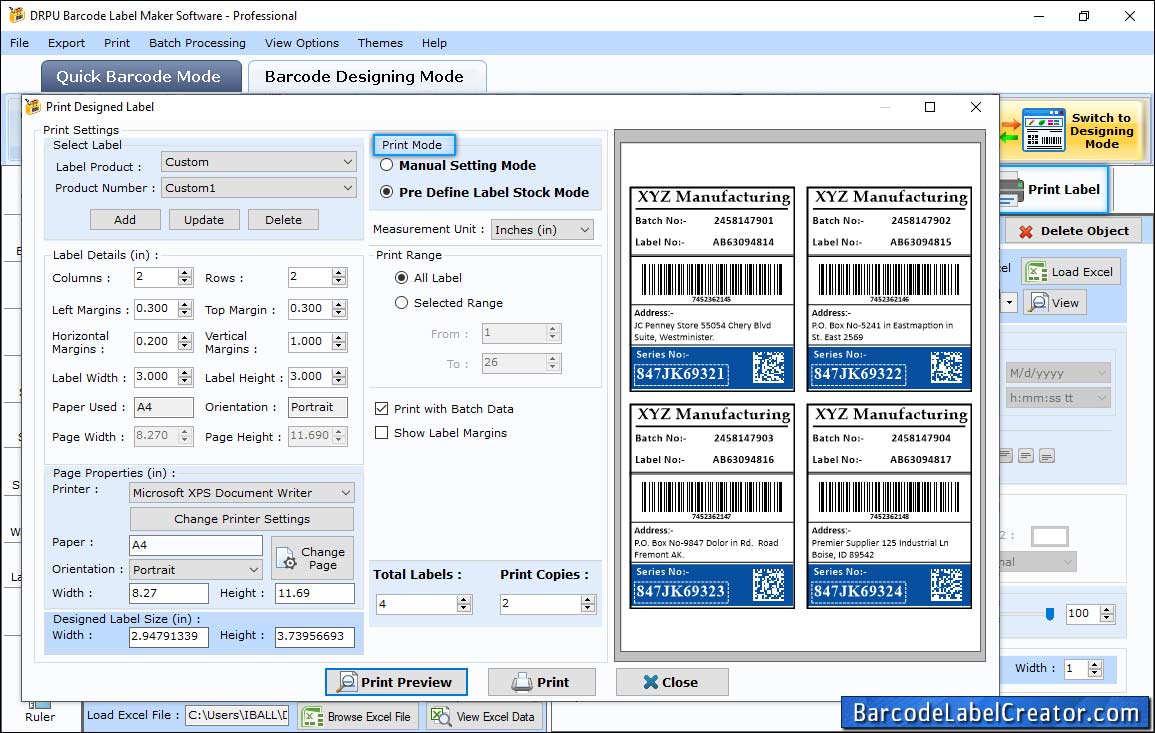The image size is (1155, 733).
Task: Click the Columns spinner arrows
Action: pos(185,278)
